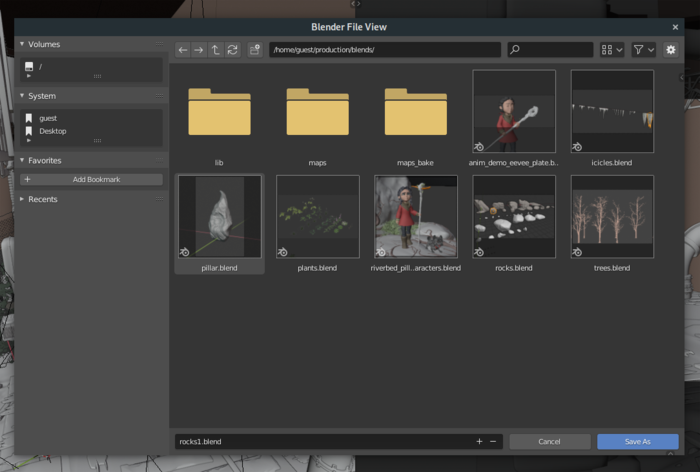Expand the System bookmarks list arrow

[x=29, y=140]
